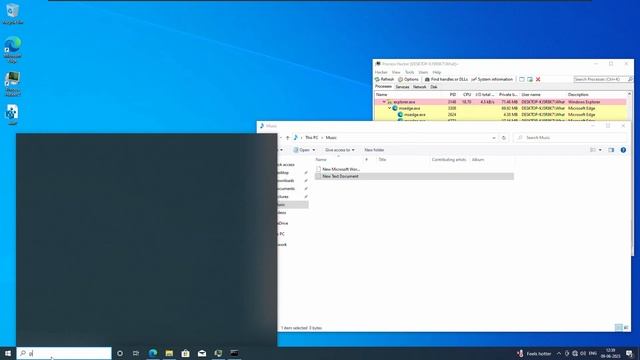Switch to large icons view in status bar
The width and height of the screenshot is (640, 360).
click(626, 327)
